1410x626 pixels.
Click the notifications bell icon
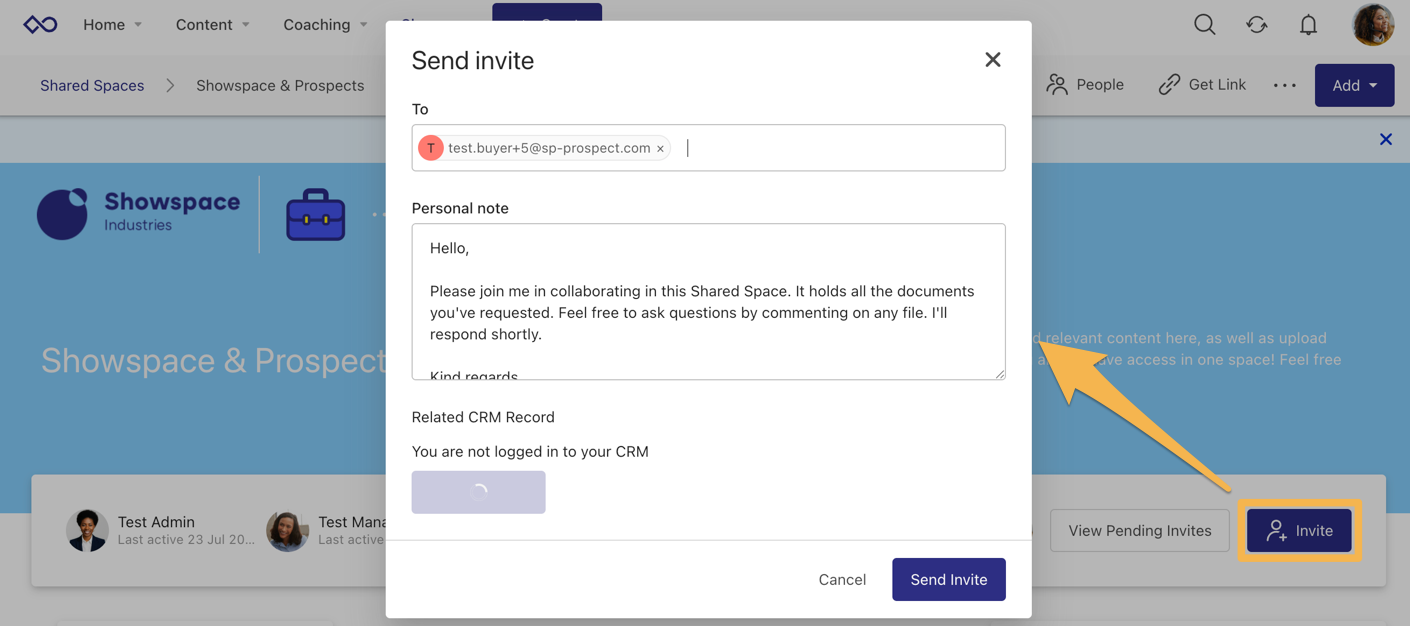(x=1307, y=24)
